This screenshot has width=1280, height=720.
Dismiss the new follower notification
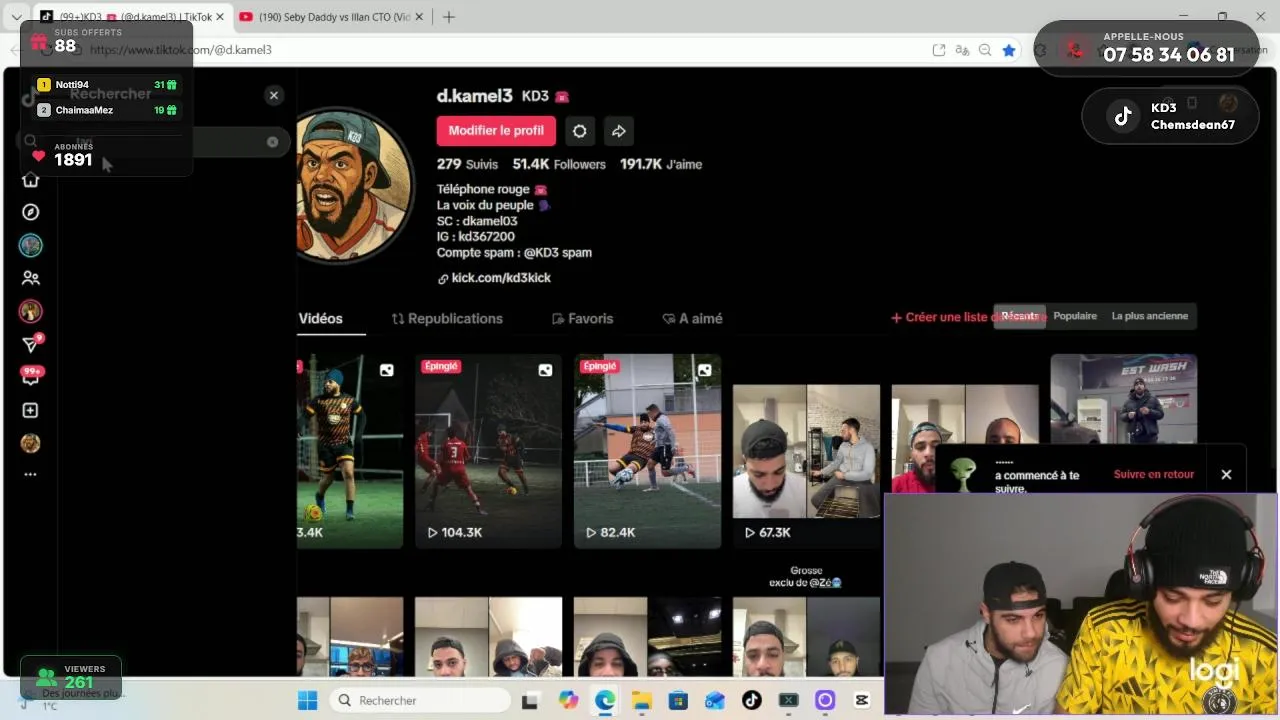click(1226, 475)
